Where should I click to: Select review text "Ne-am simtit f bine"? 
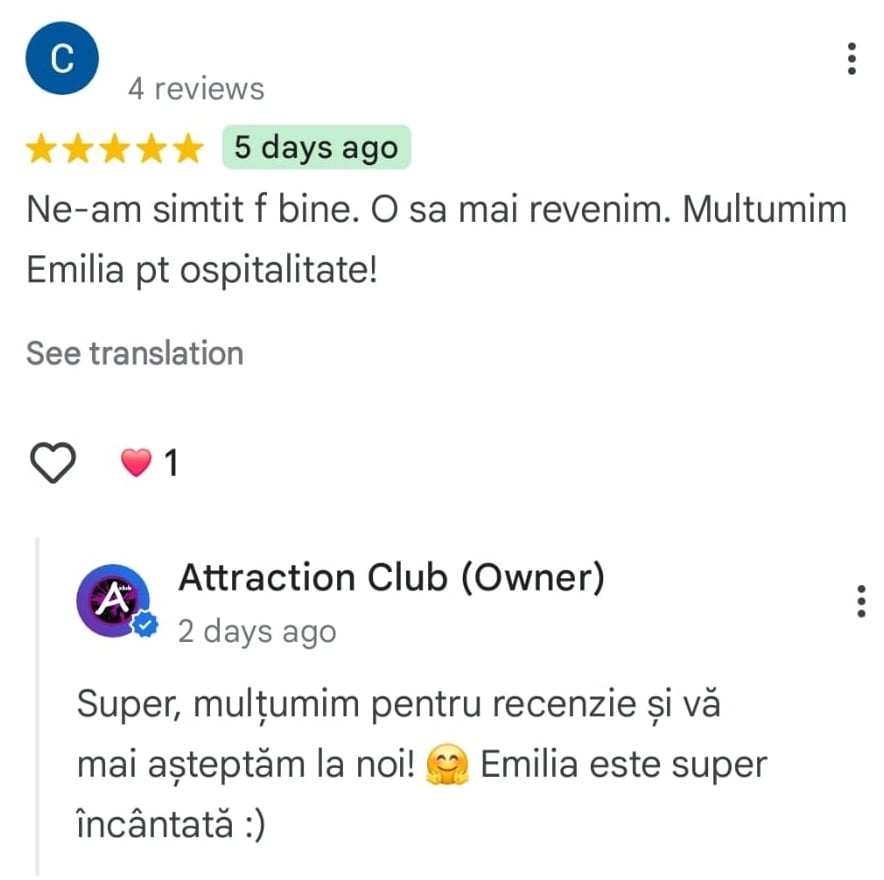(x=193, y=210)
